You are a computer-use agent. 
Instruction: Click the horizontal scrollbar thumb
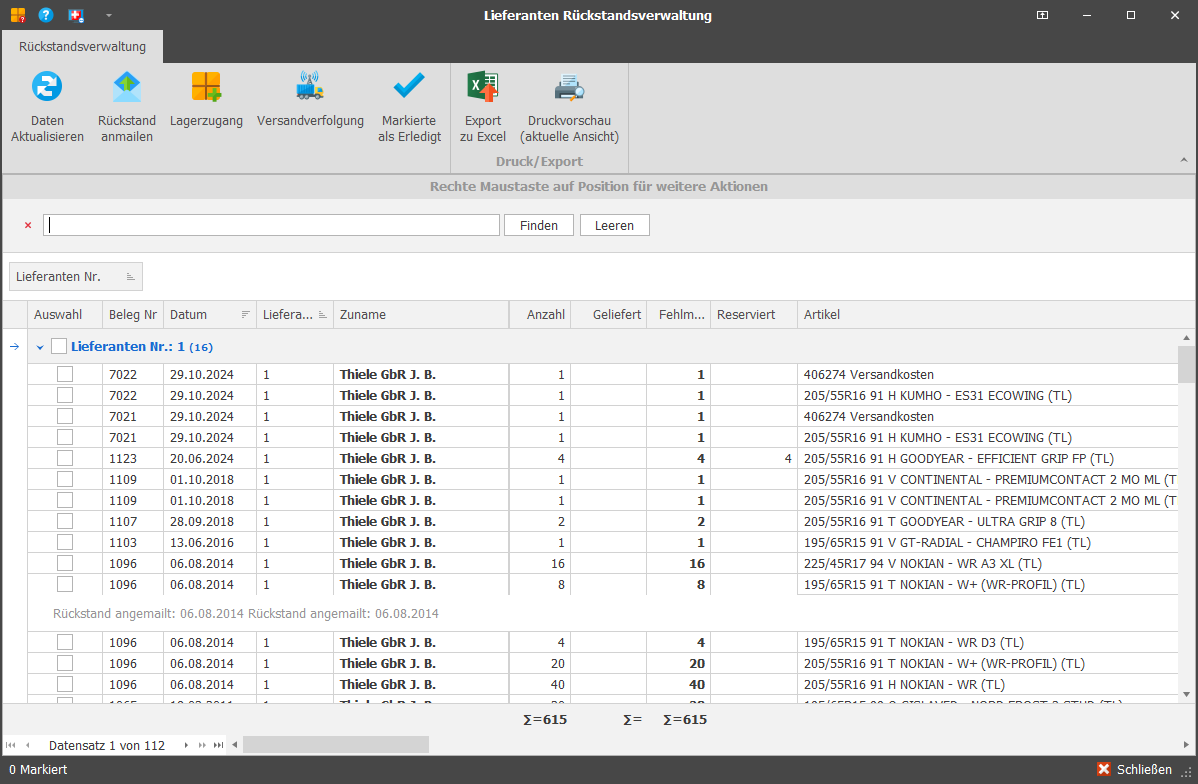(x=335, y=744)
